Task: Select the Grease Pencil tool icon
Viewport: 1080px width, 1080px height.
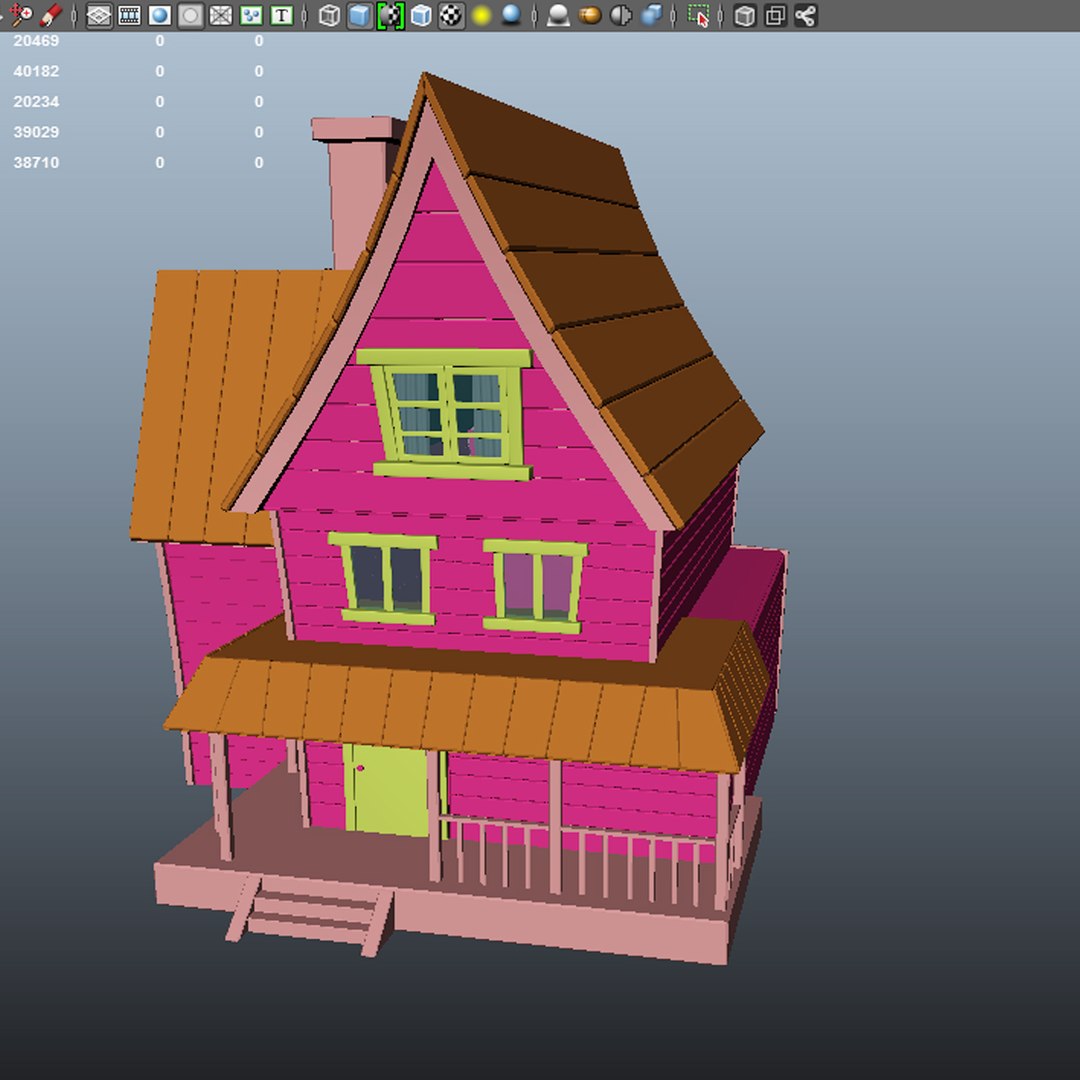Action: pos(51,15)
